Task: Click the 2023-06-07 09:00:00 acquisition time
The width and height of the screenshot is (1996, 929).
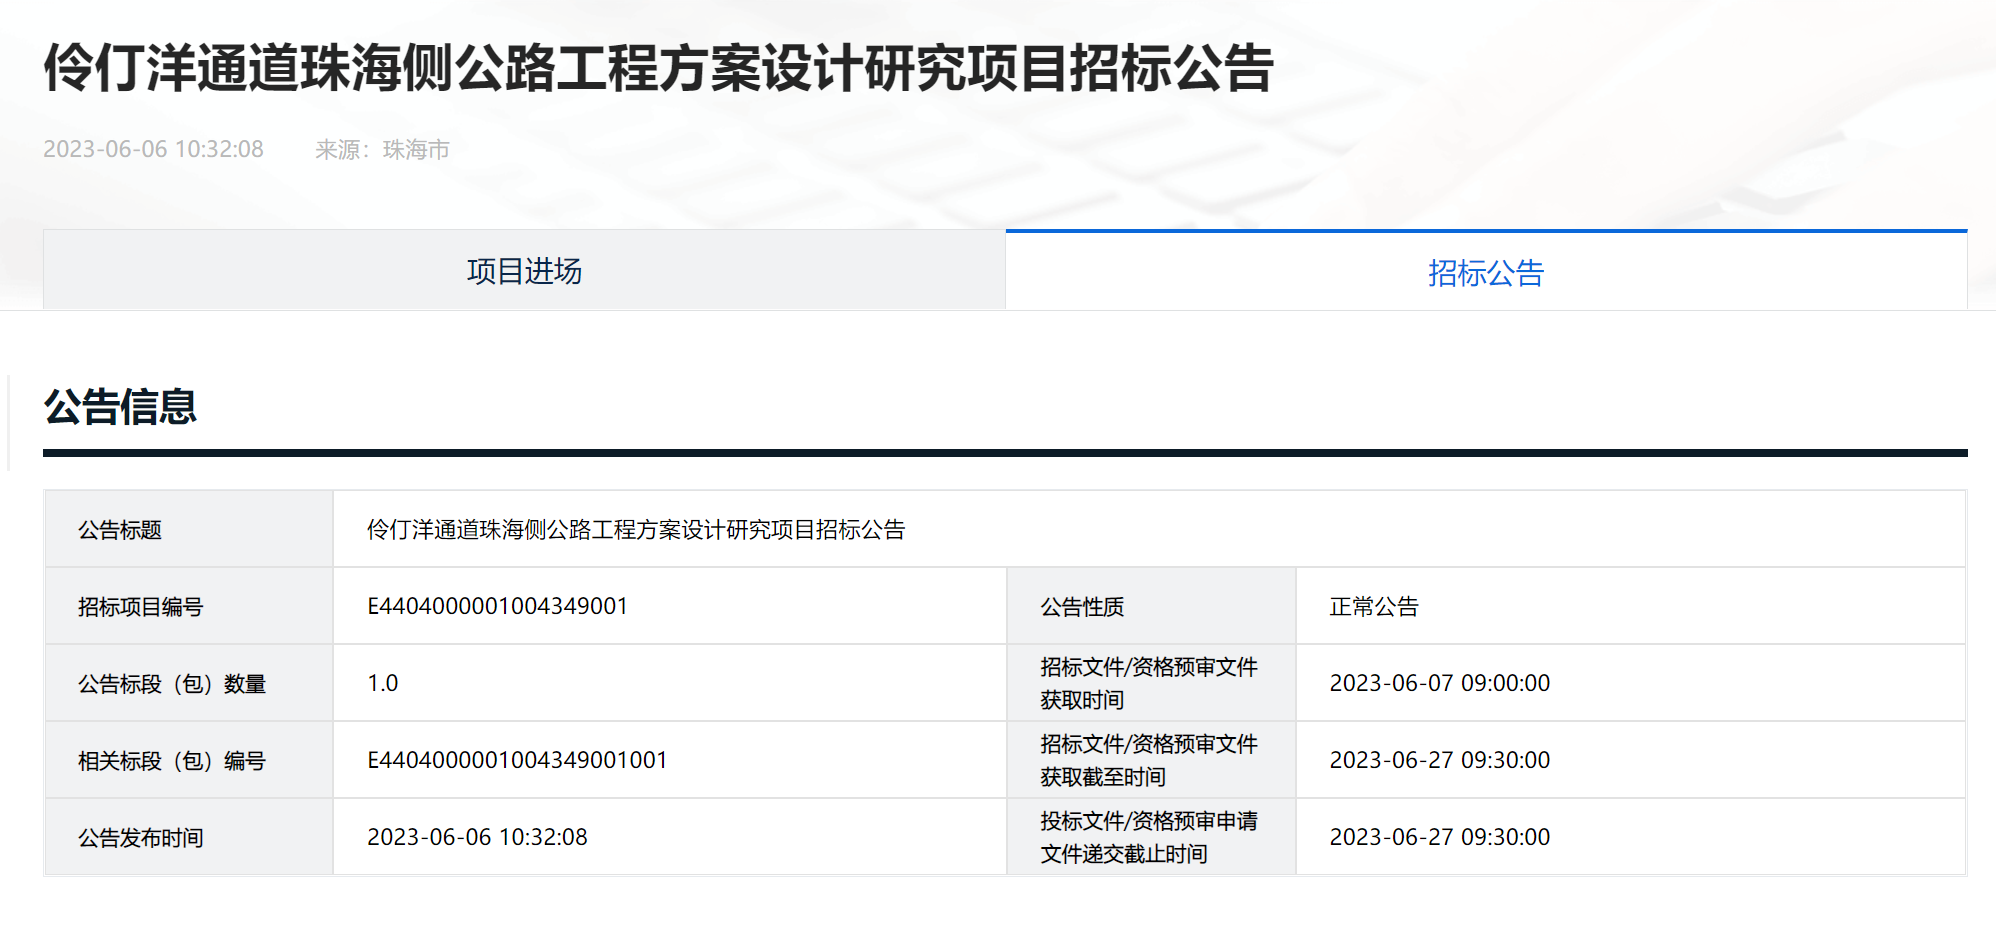Action: click(1439, 684)
